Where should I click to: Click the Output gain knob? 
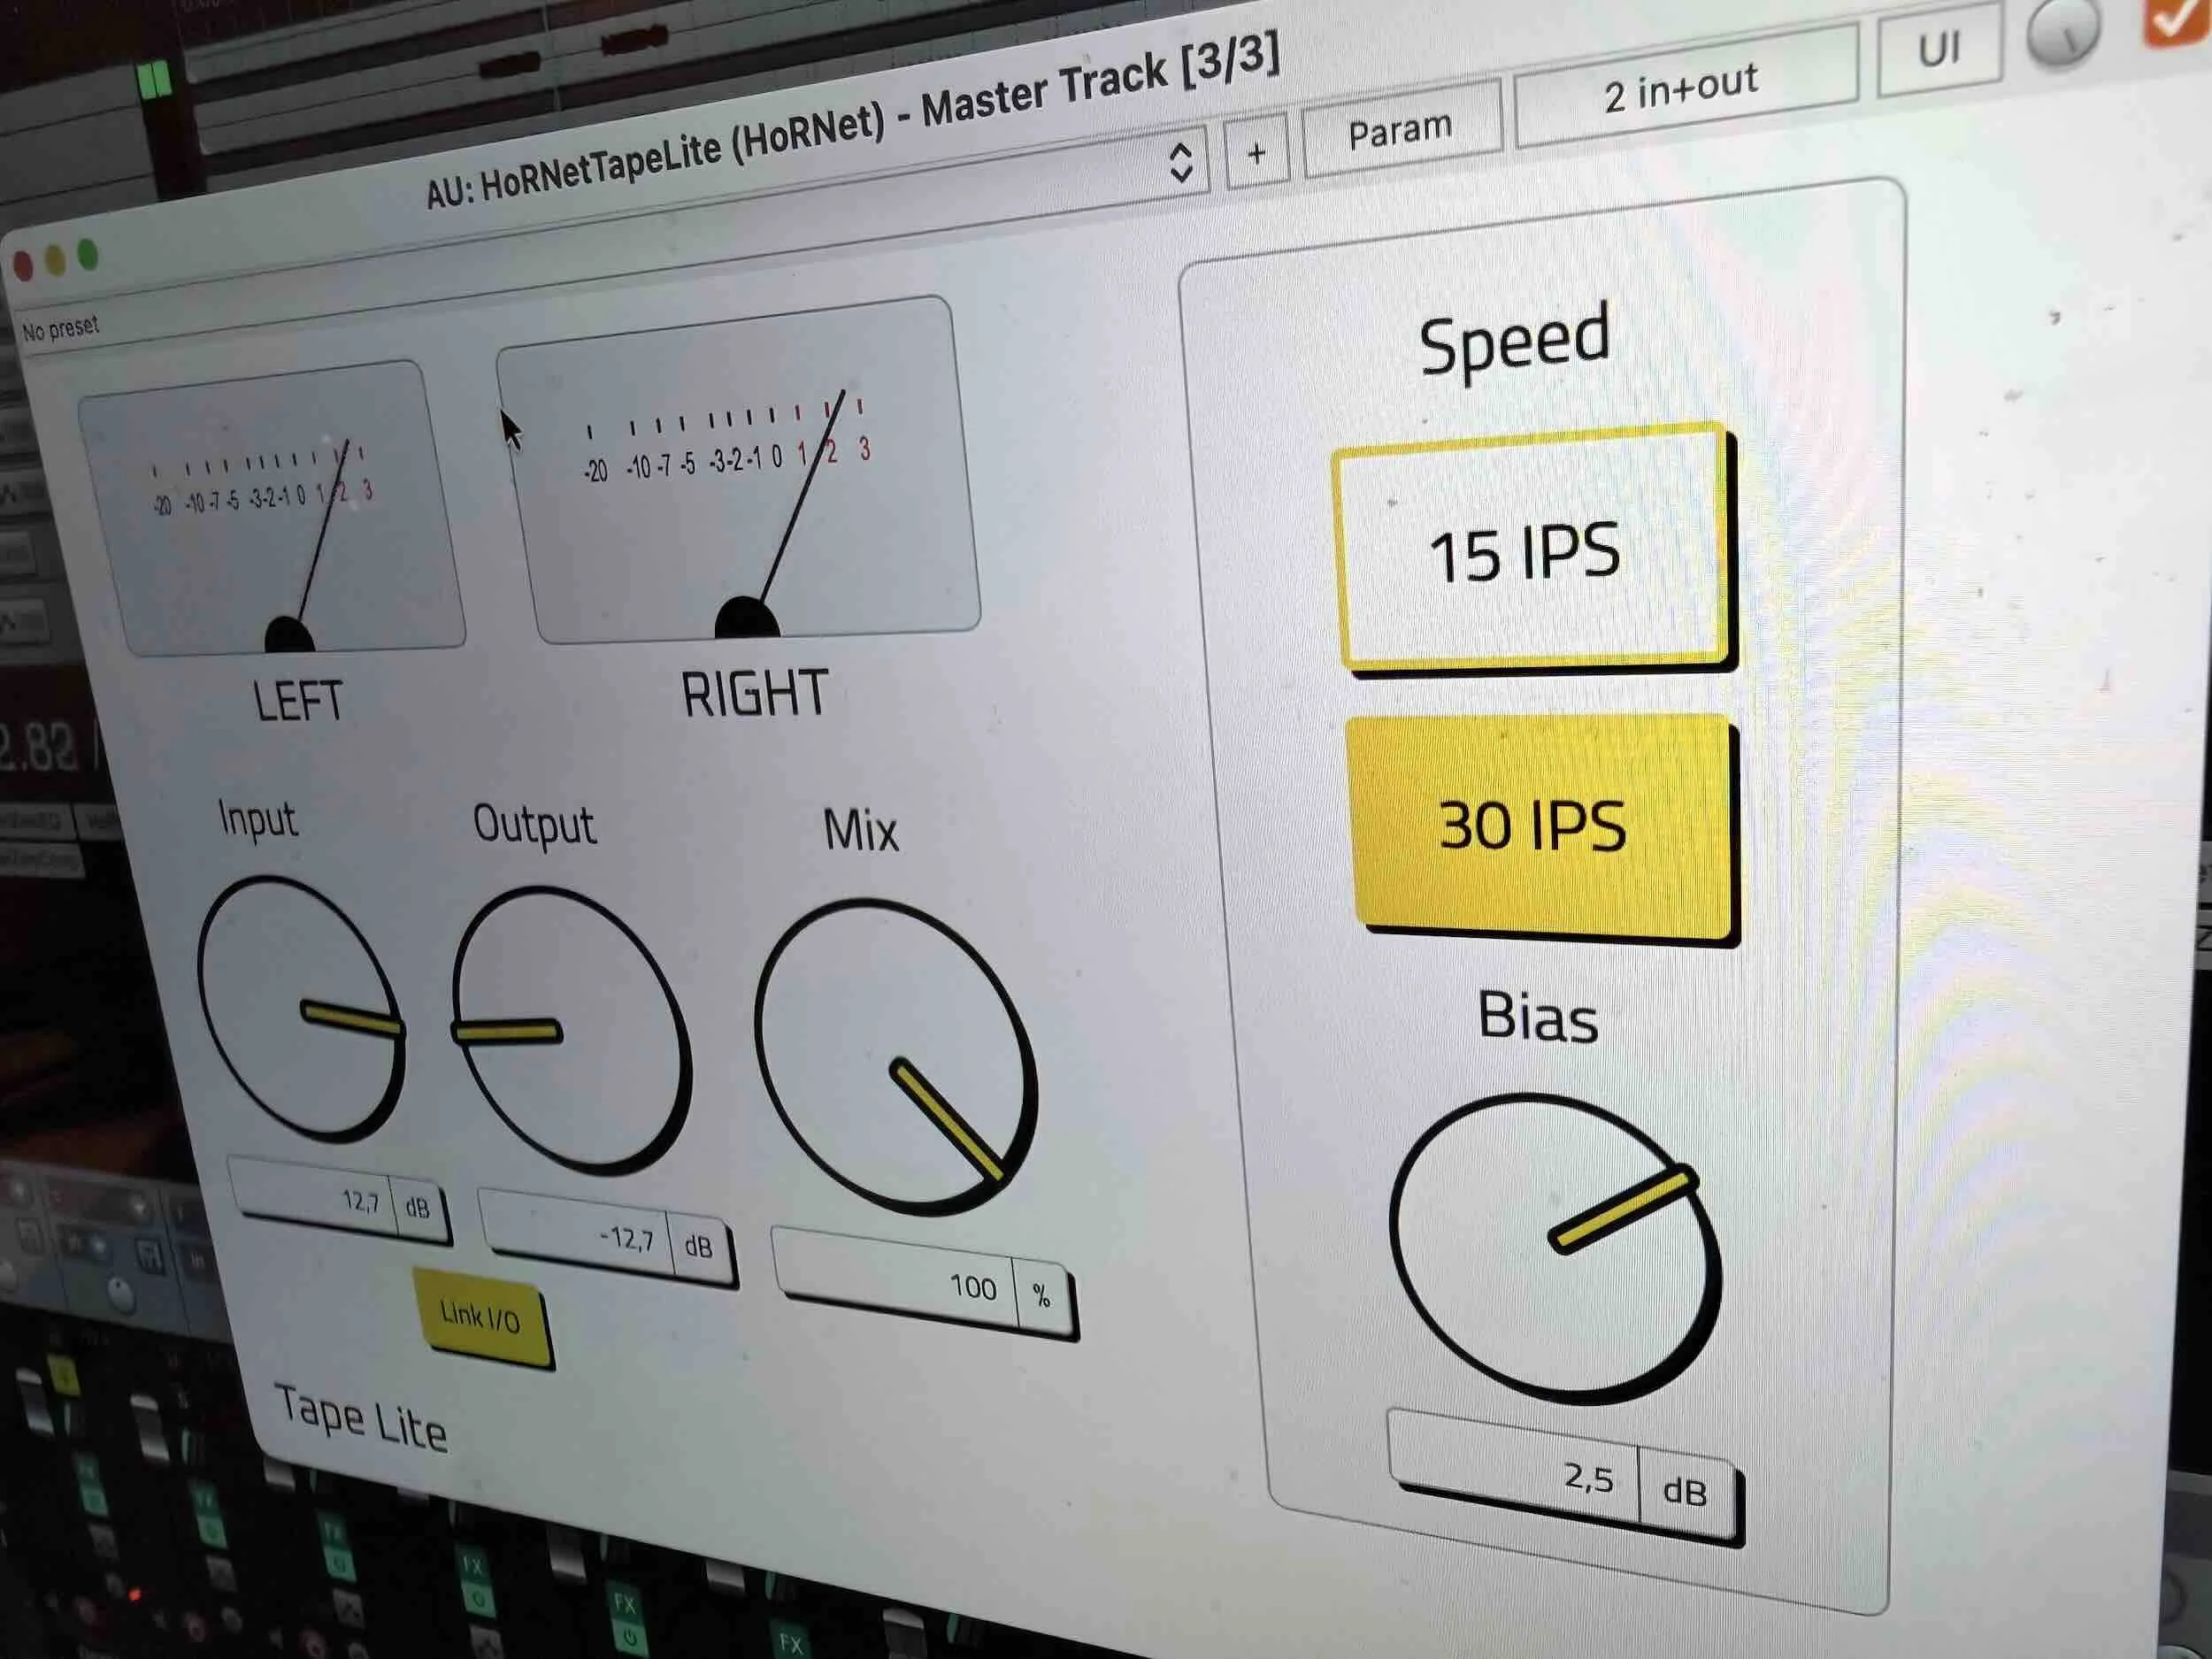tap(570, 1030)
